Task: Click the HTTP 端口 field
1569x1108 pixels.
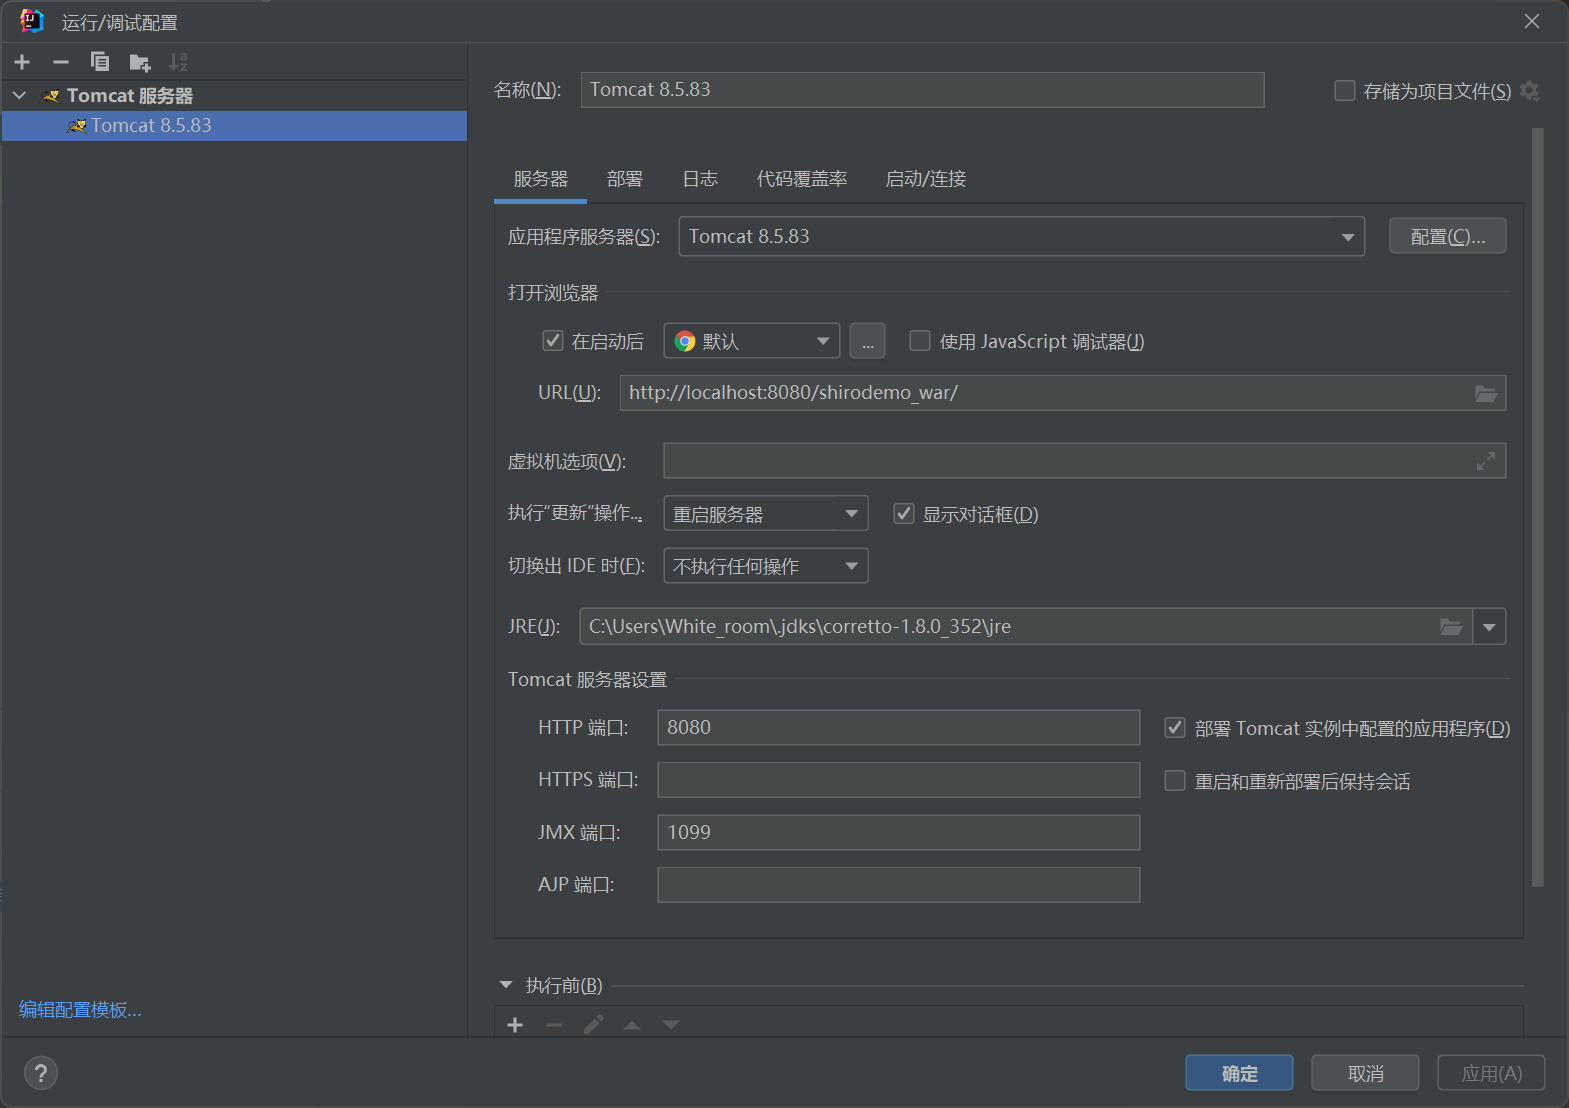Action: 898,728
